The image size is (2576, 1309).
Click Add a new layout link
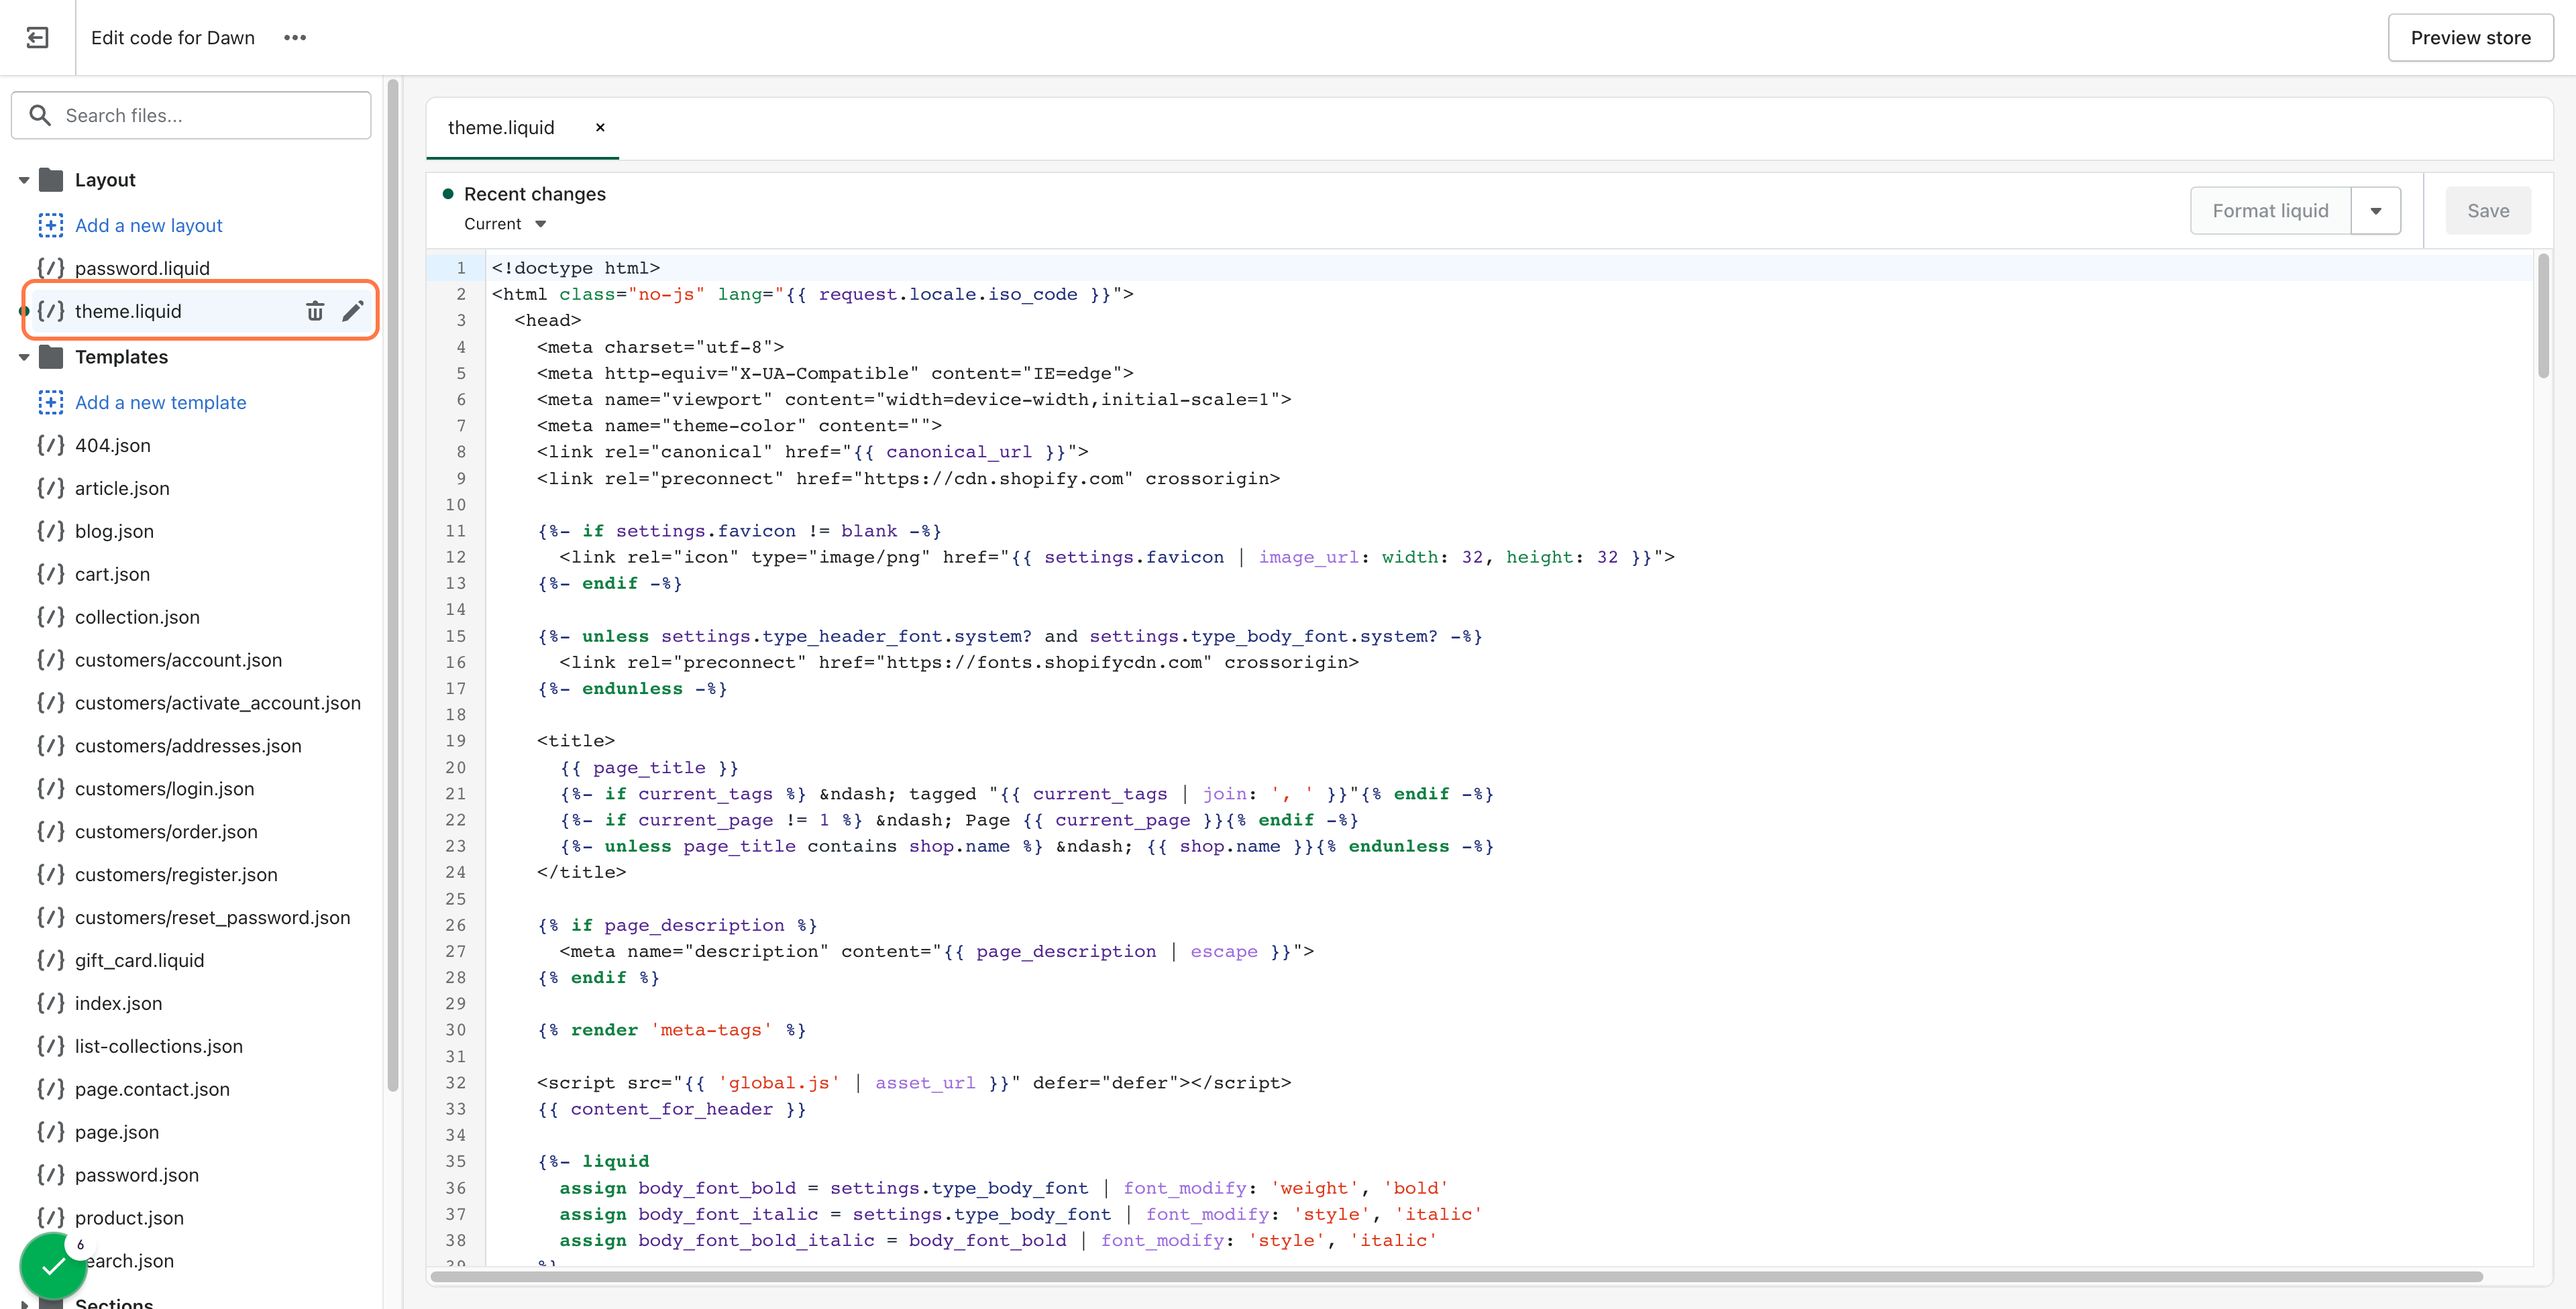click(149, 225)
